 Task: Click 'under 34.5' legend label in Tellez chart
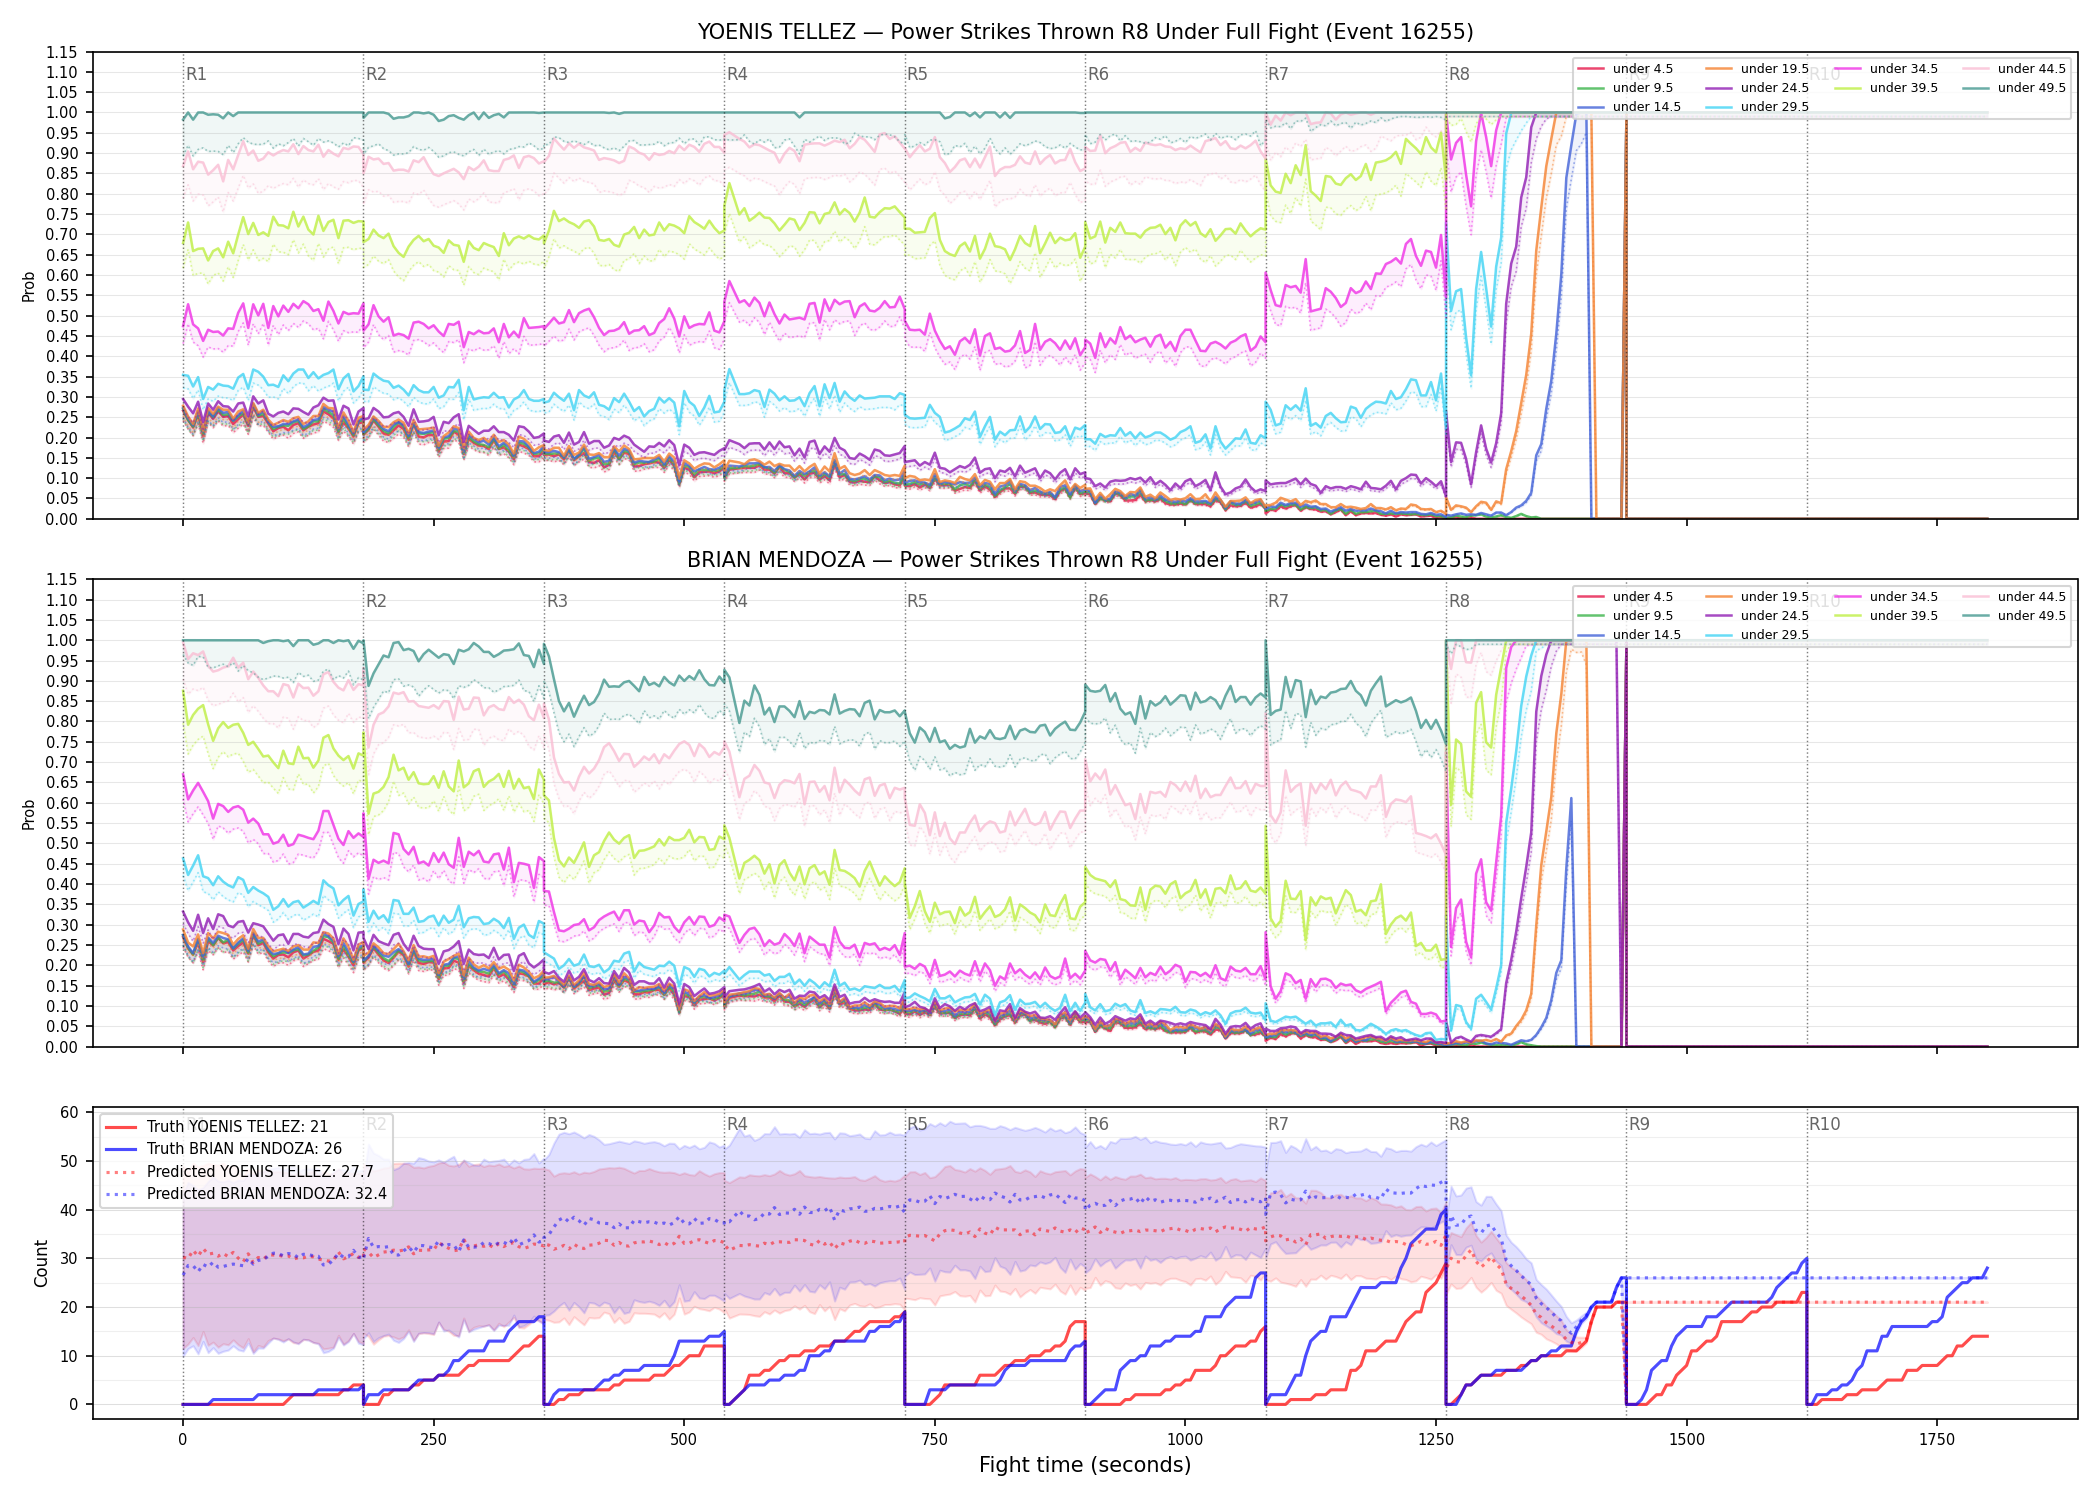point(1904,69)
